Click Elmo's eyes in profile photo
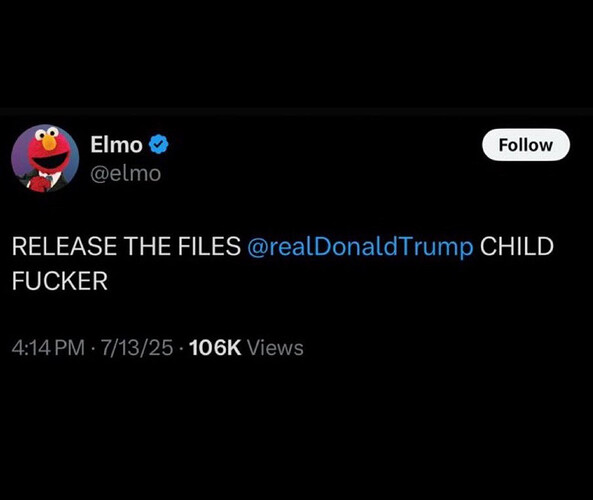The image size is (593, 500). pyautogui.click(x=47, y=133)
